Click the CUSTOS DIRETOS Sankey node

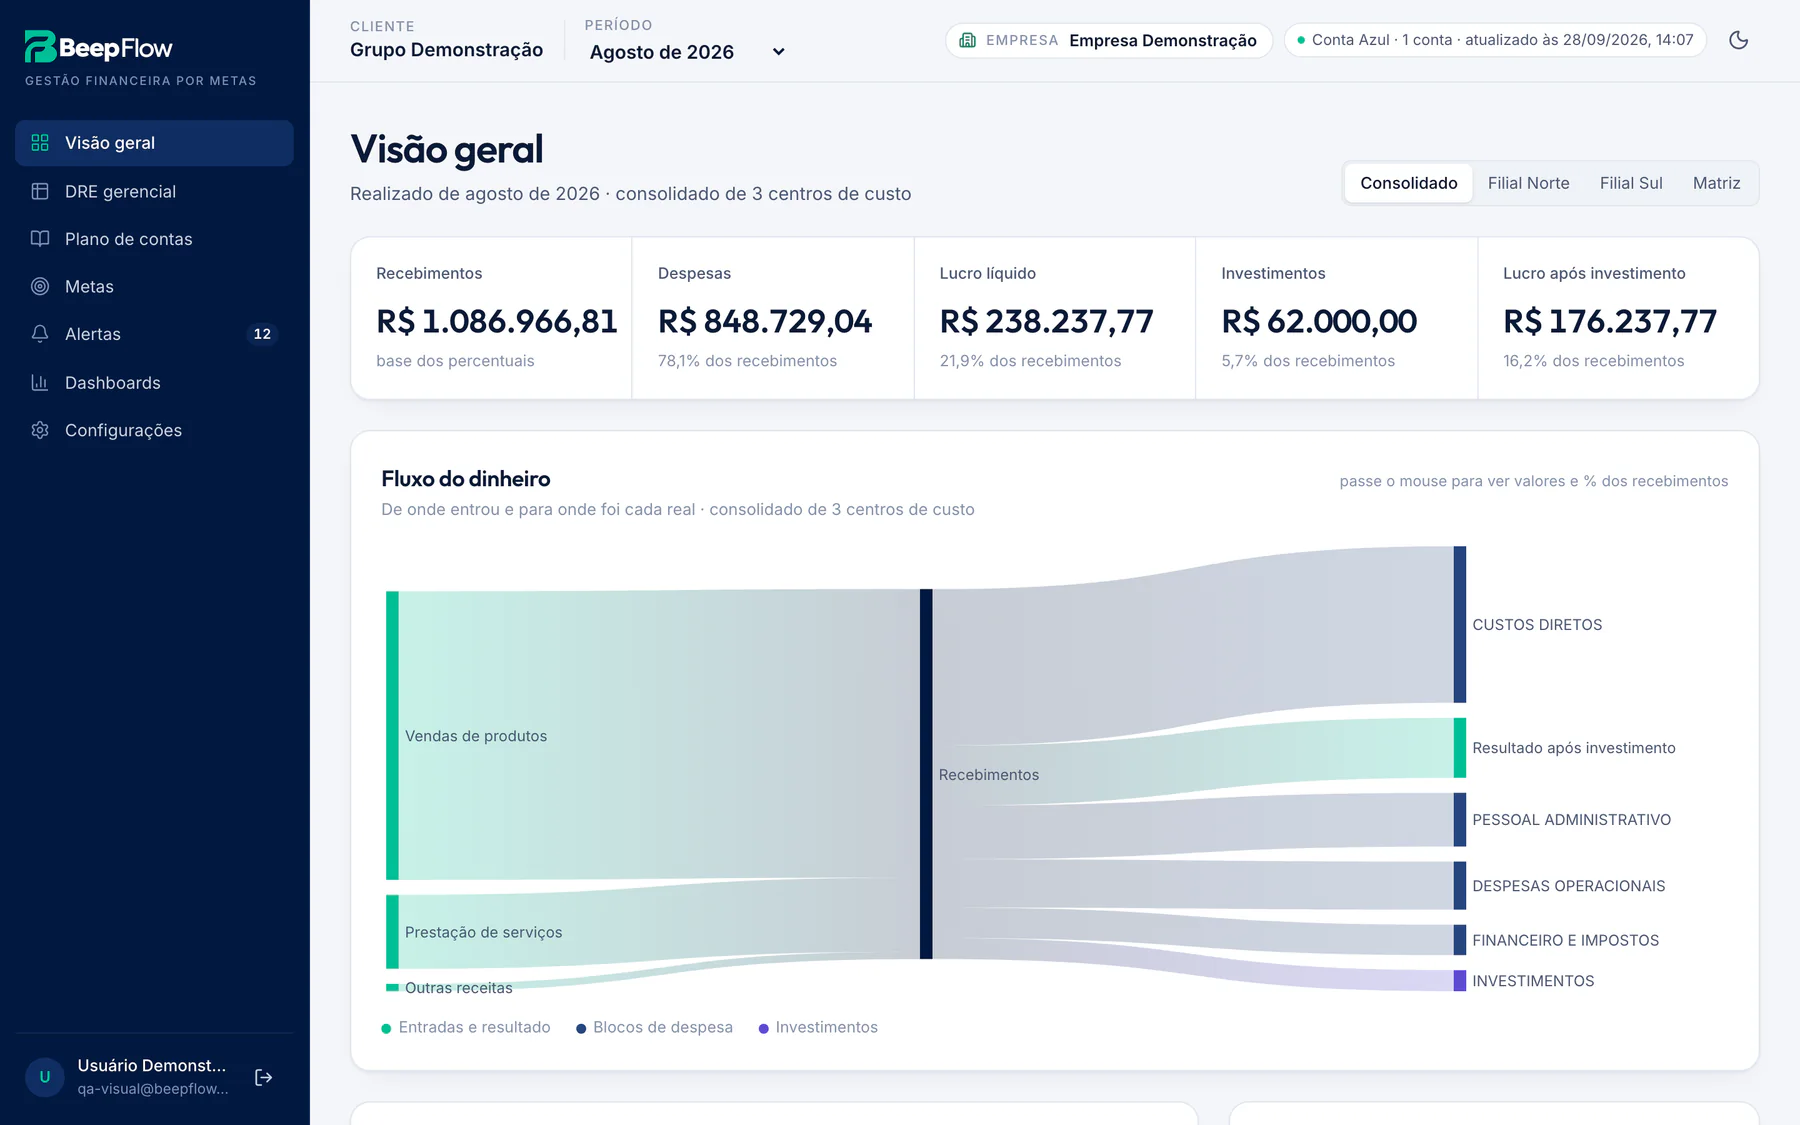click(x=1460, y=624)
